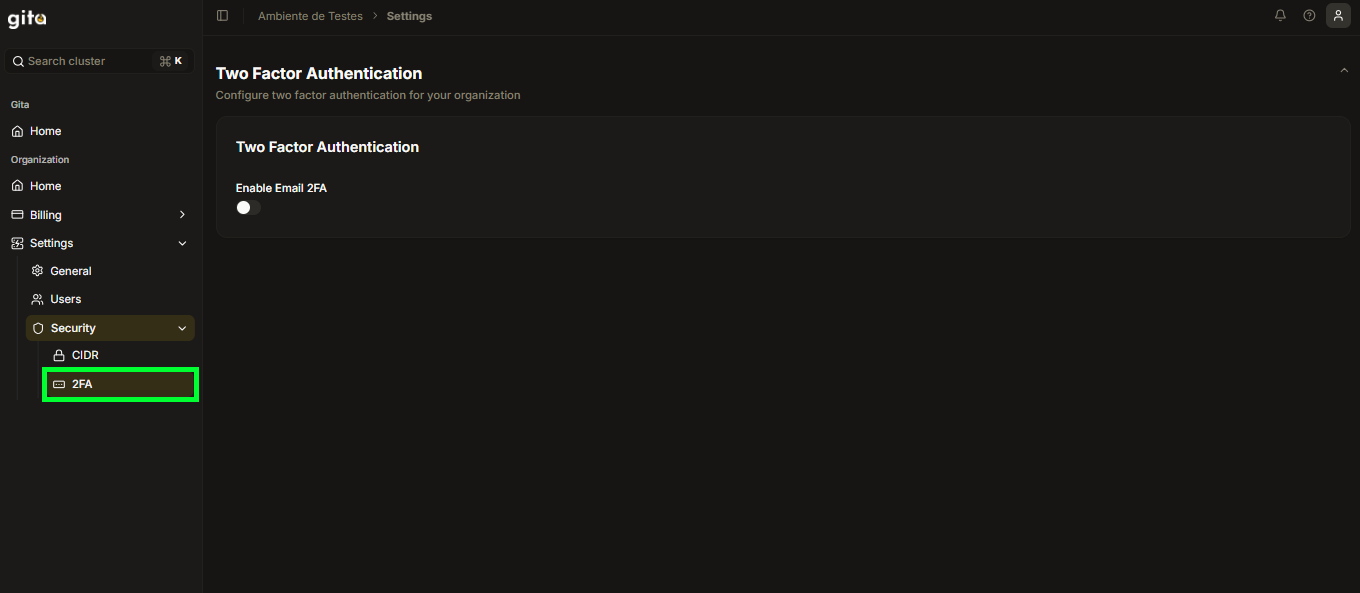1360x593 pixels.
Task: Collapse the Security section chevron
Action: click(182, 328)
